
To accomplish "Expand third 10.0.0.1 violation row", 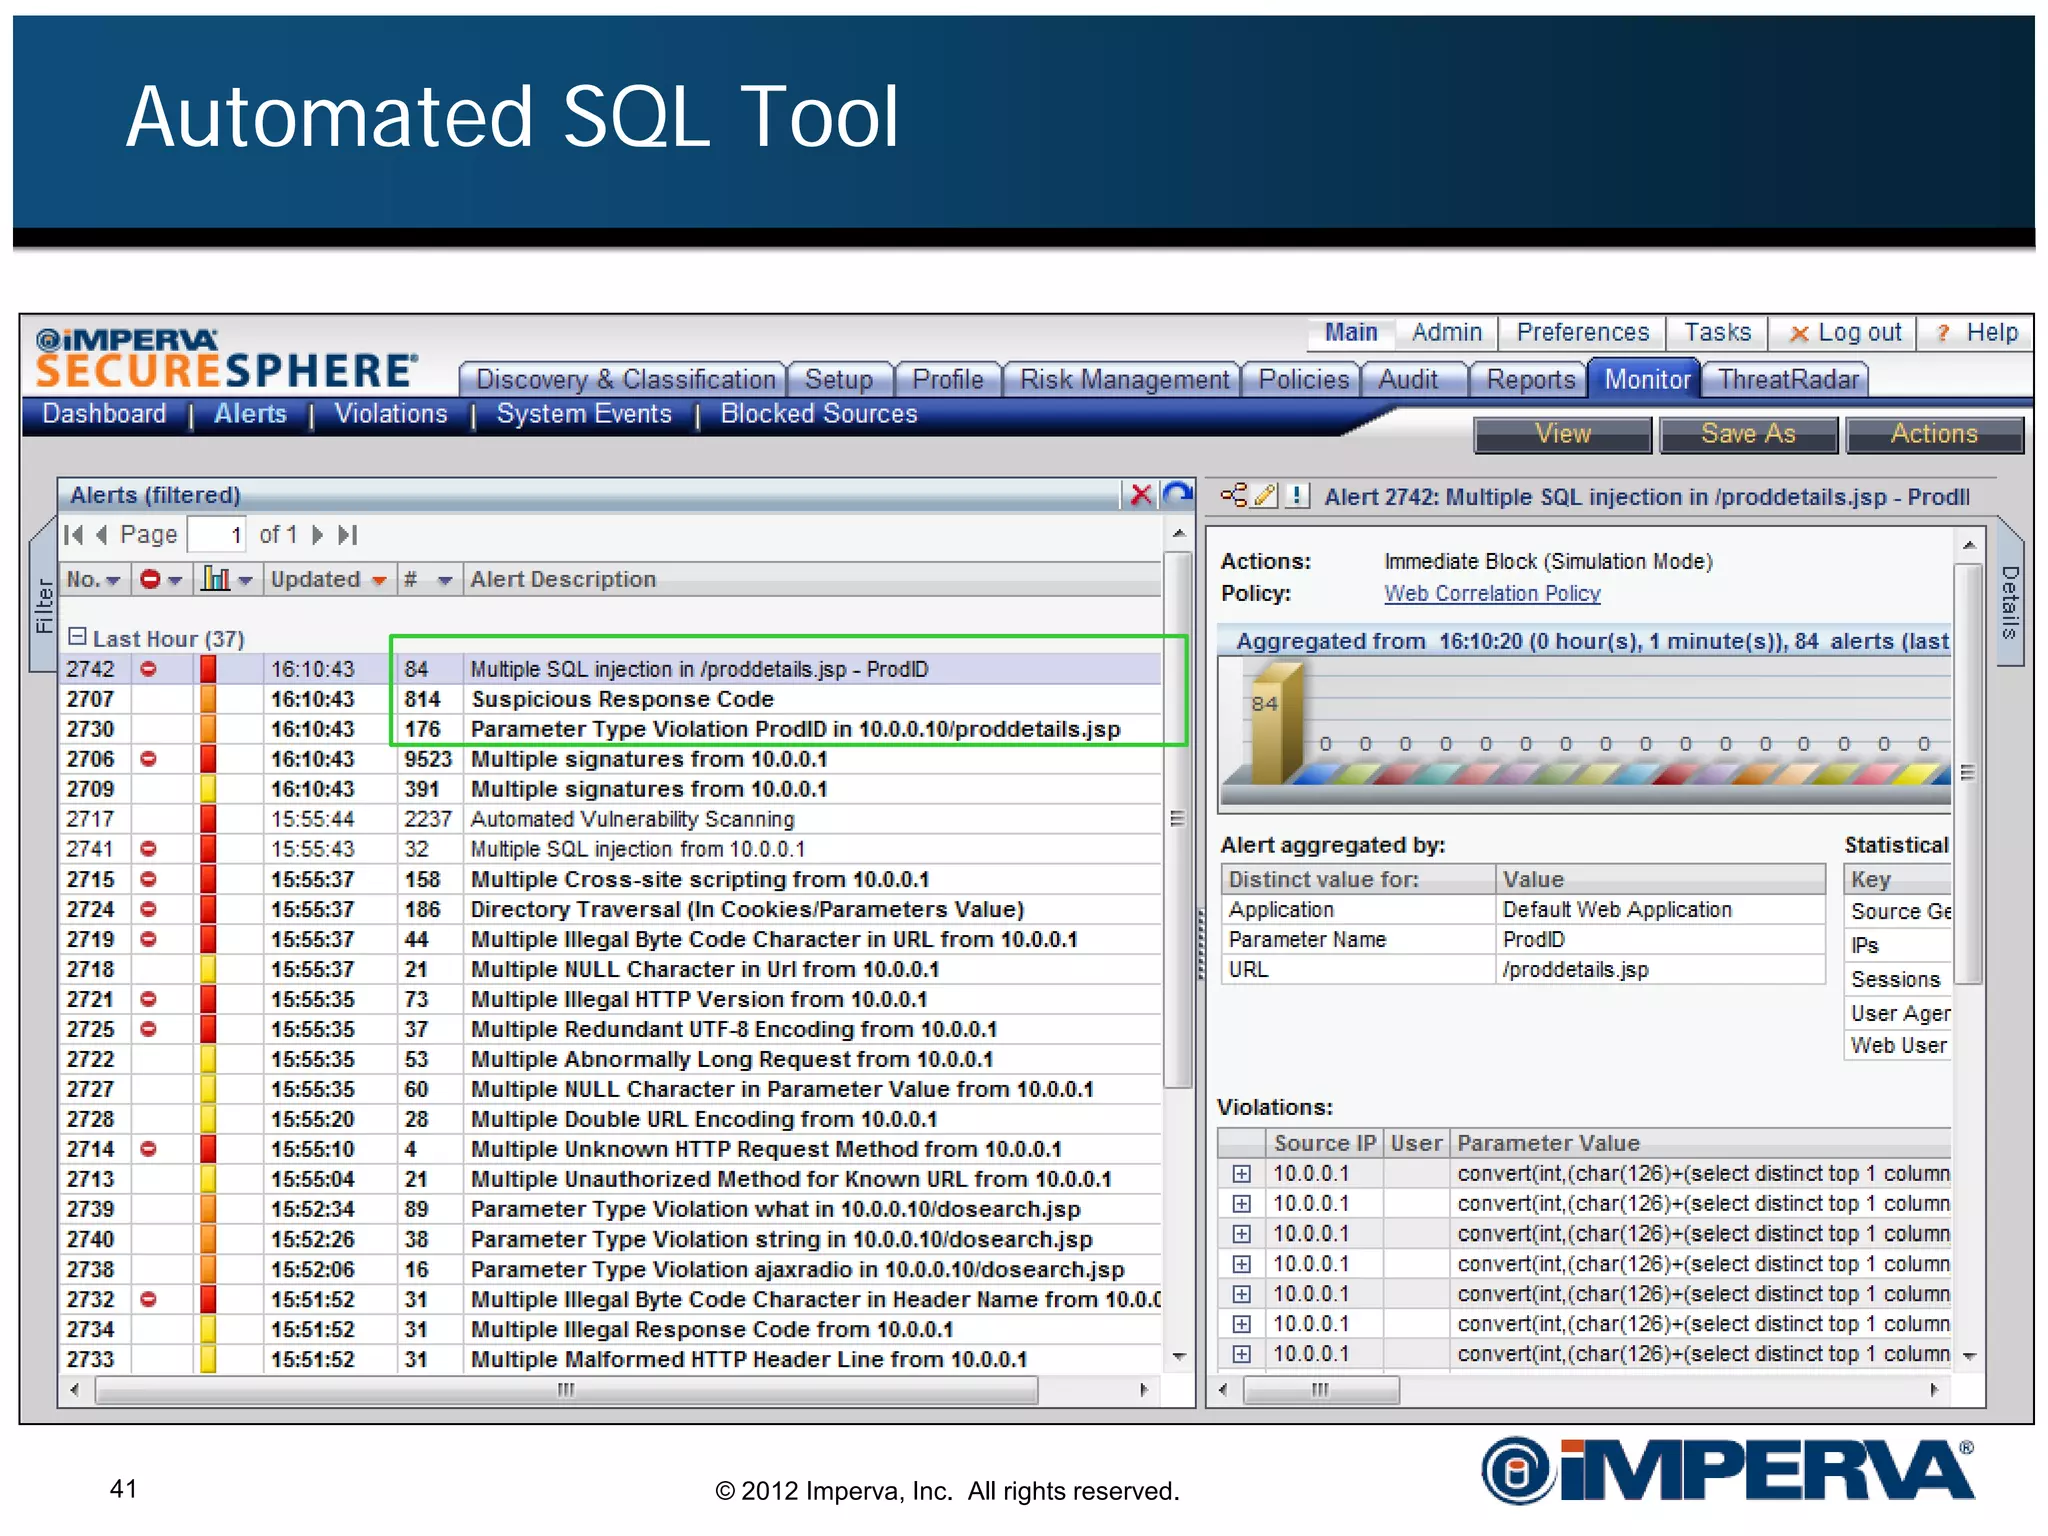I will point(1241,1234).
